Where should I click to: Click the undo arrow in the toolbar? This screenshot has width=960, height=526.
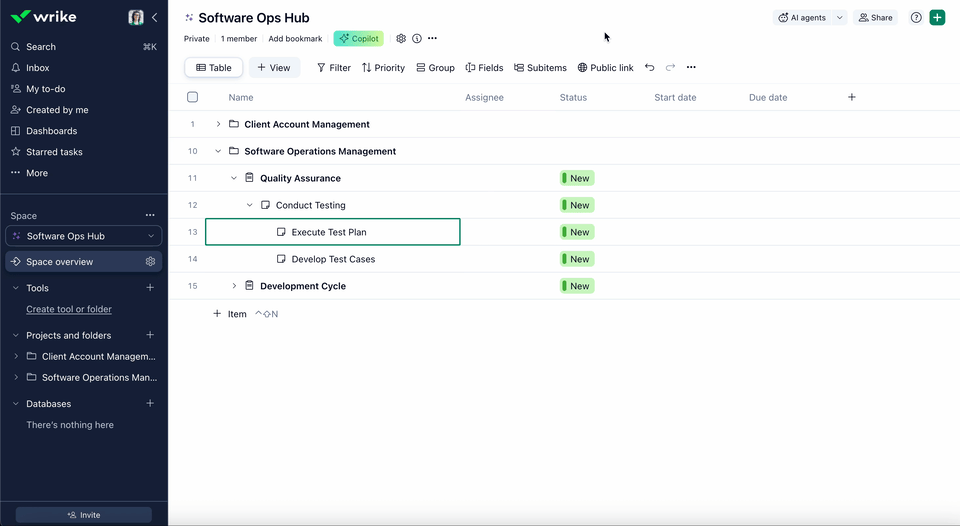[x=650, y=68]
